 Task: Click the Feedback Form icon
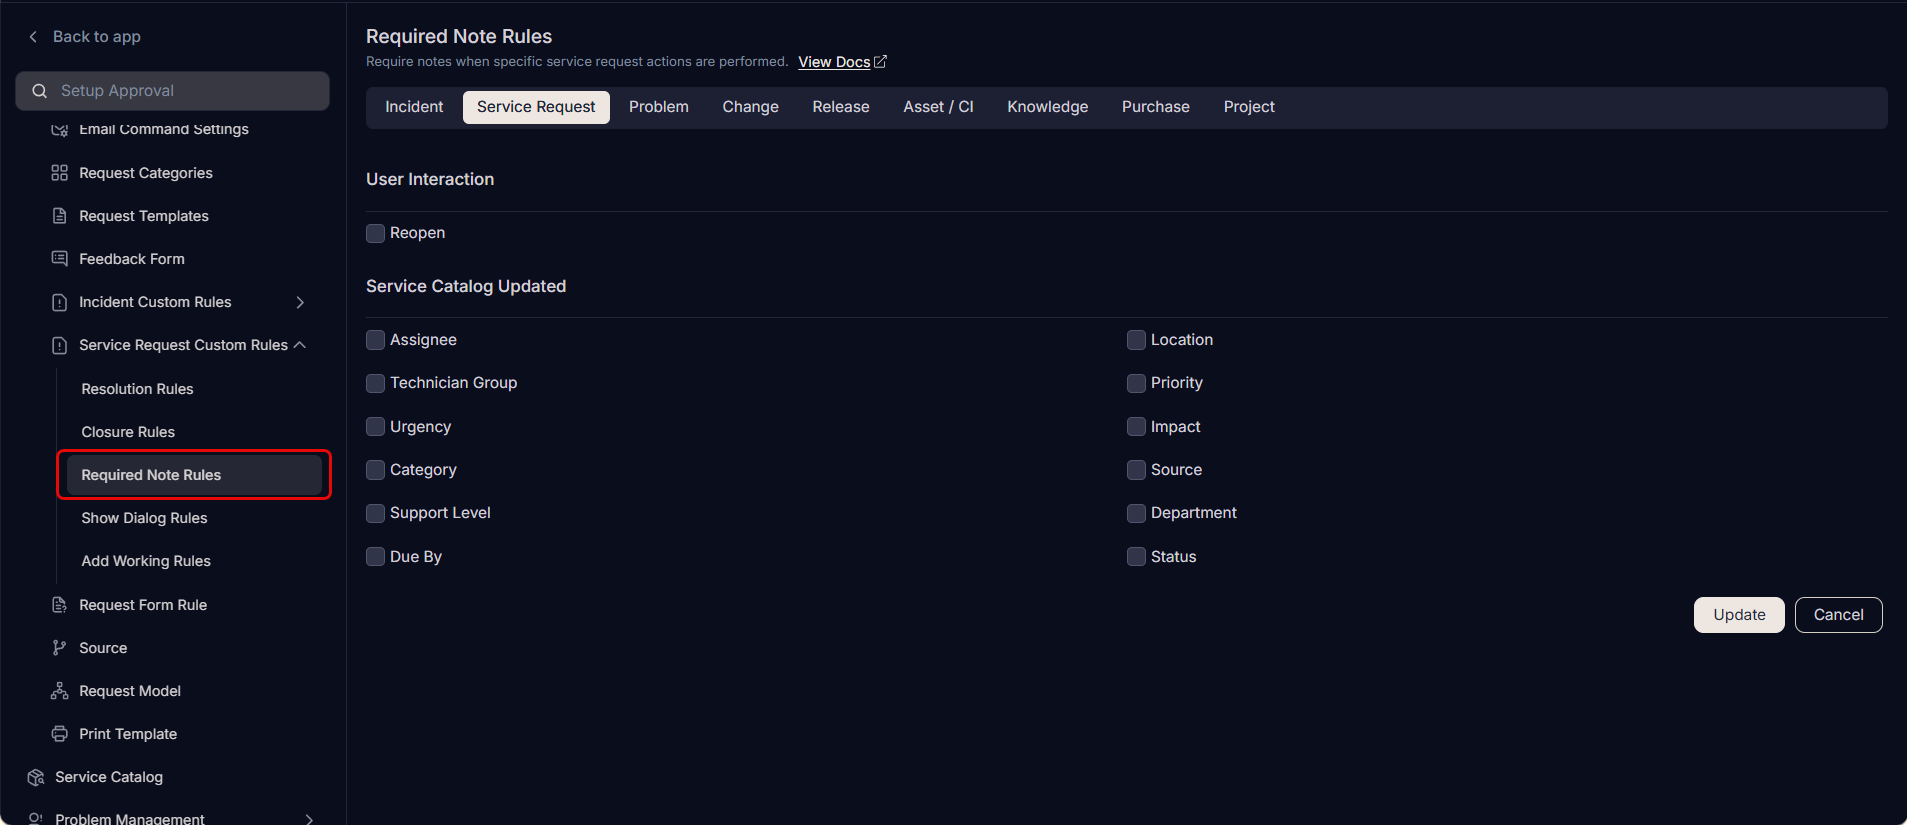pyautogui.click(x=60, y=259)
